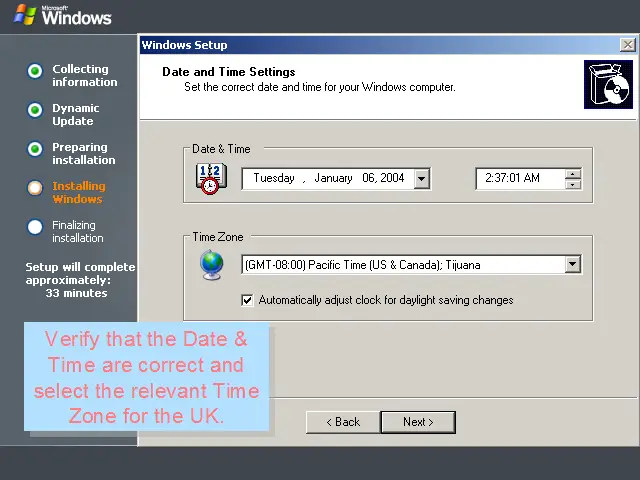Click the Preparing installation step indicator
Viewport: 640px width, 480px height.
[35, 149]
